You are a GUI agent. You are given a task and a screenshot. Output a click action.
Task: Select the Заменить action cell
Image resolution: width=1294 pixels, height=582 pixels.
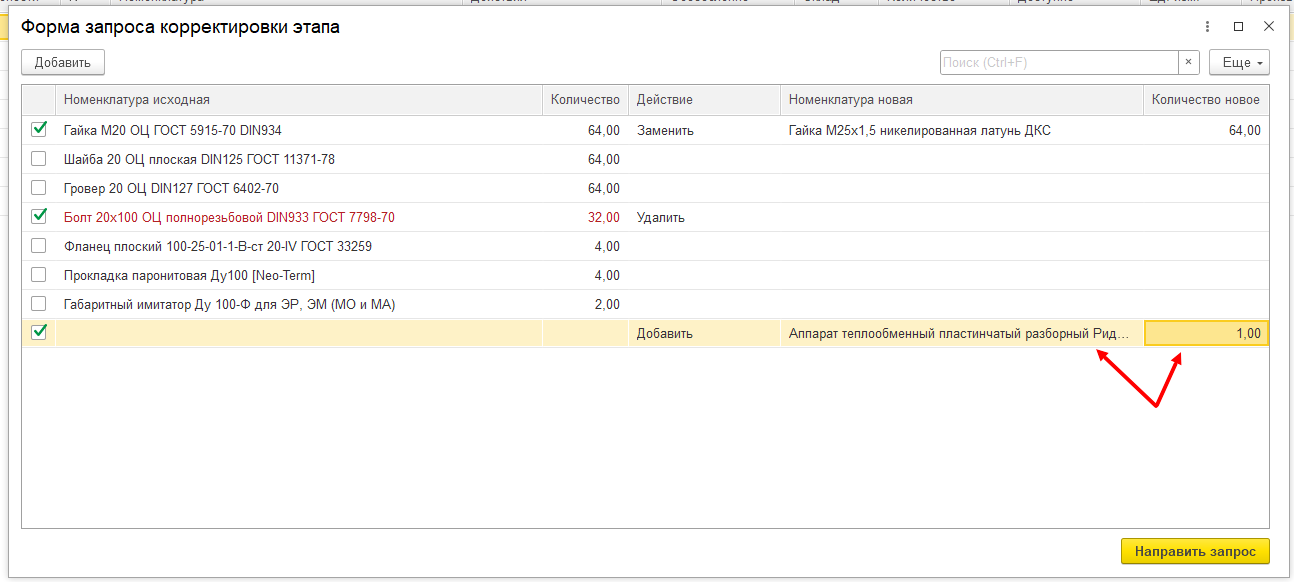click(x=704, y=130)
